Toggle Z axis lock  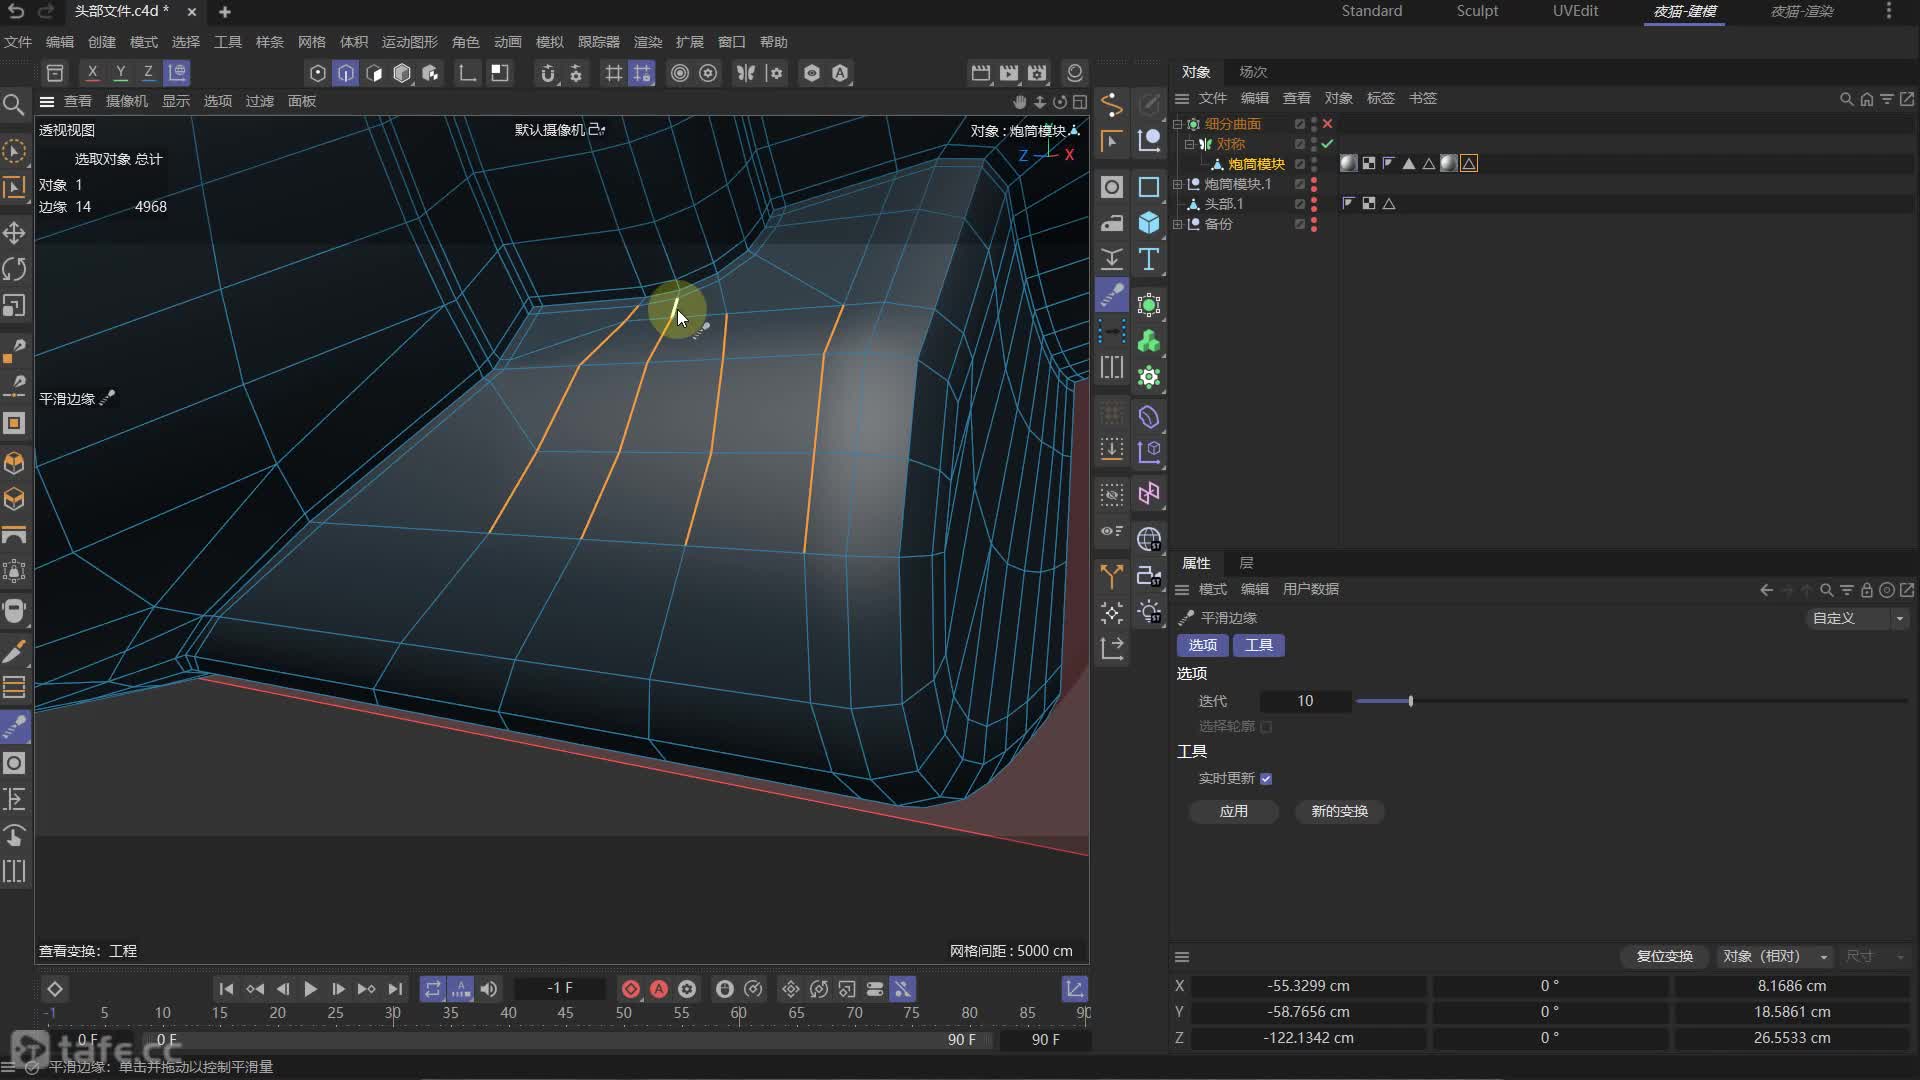[148, 73]
